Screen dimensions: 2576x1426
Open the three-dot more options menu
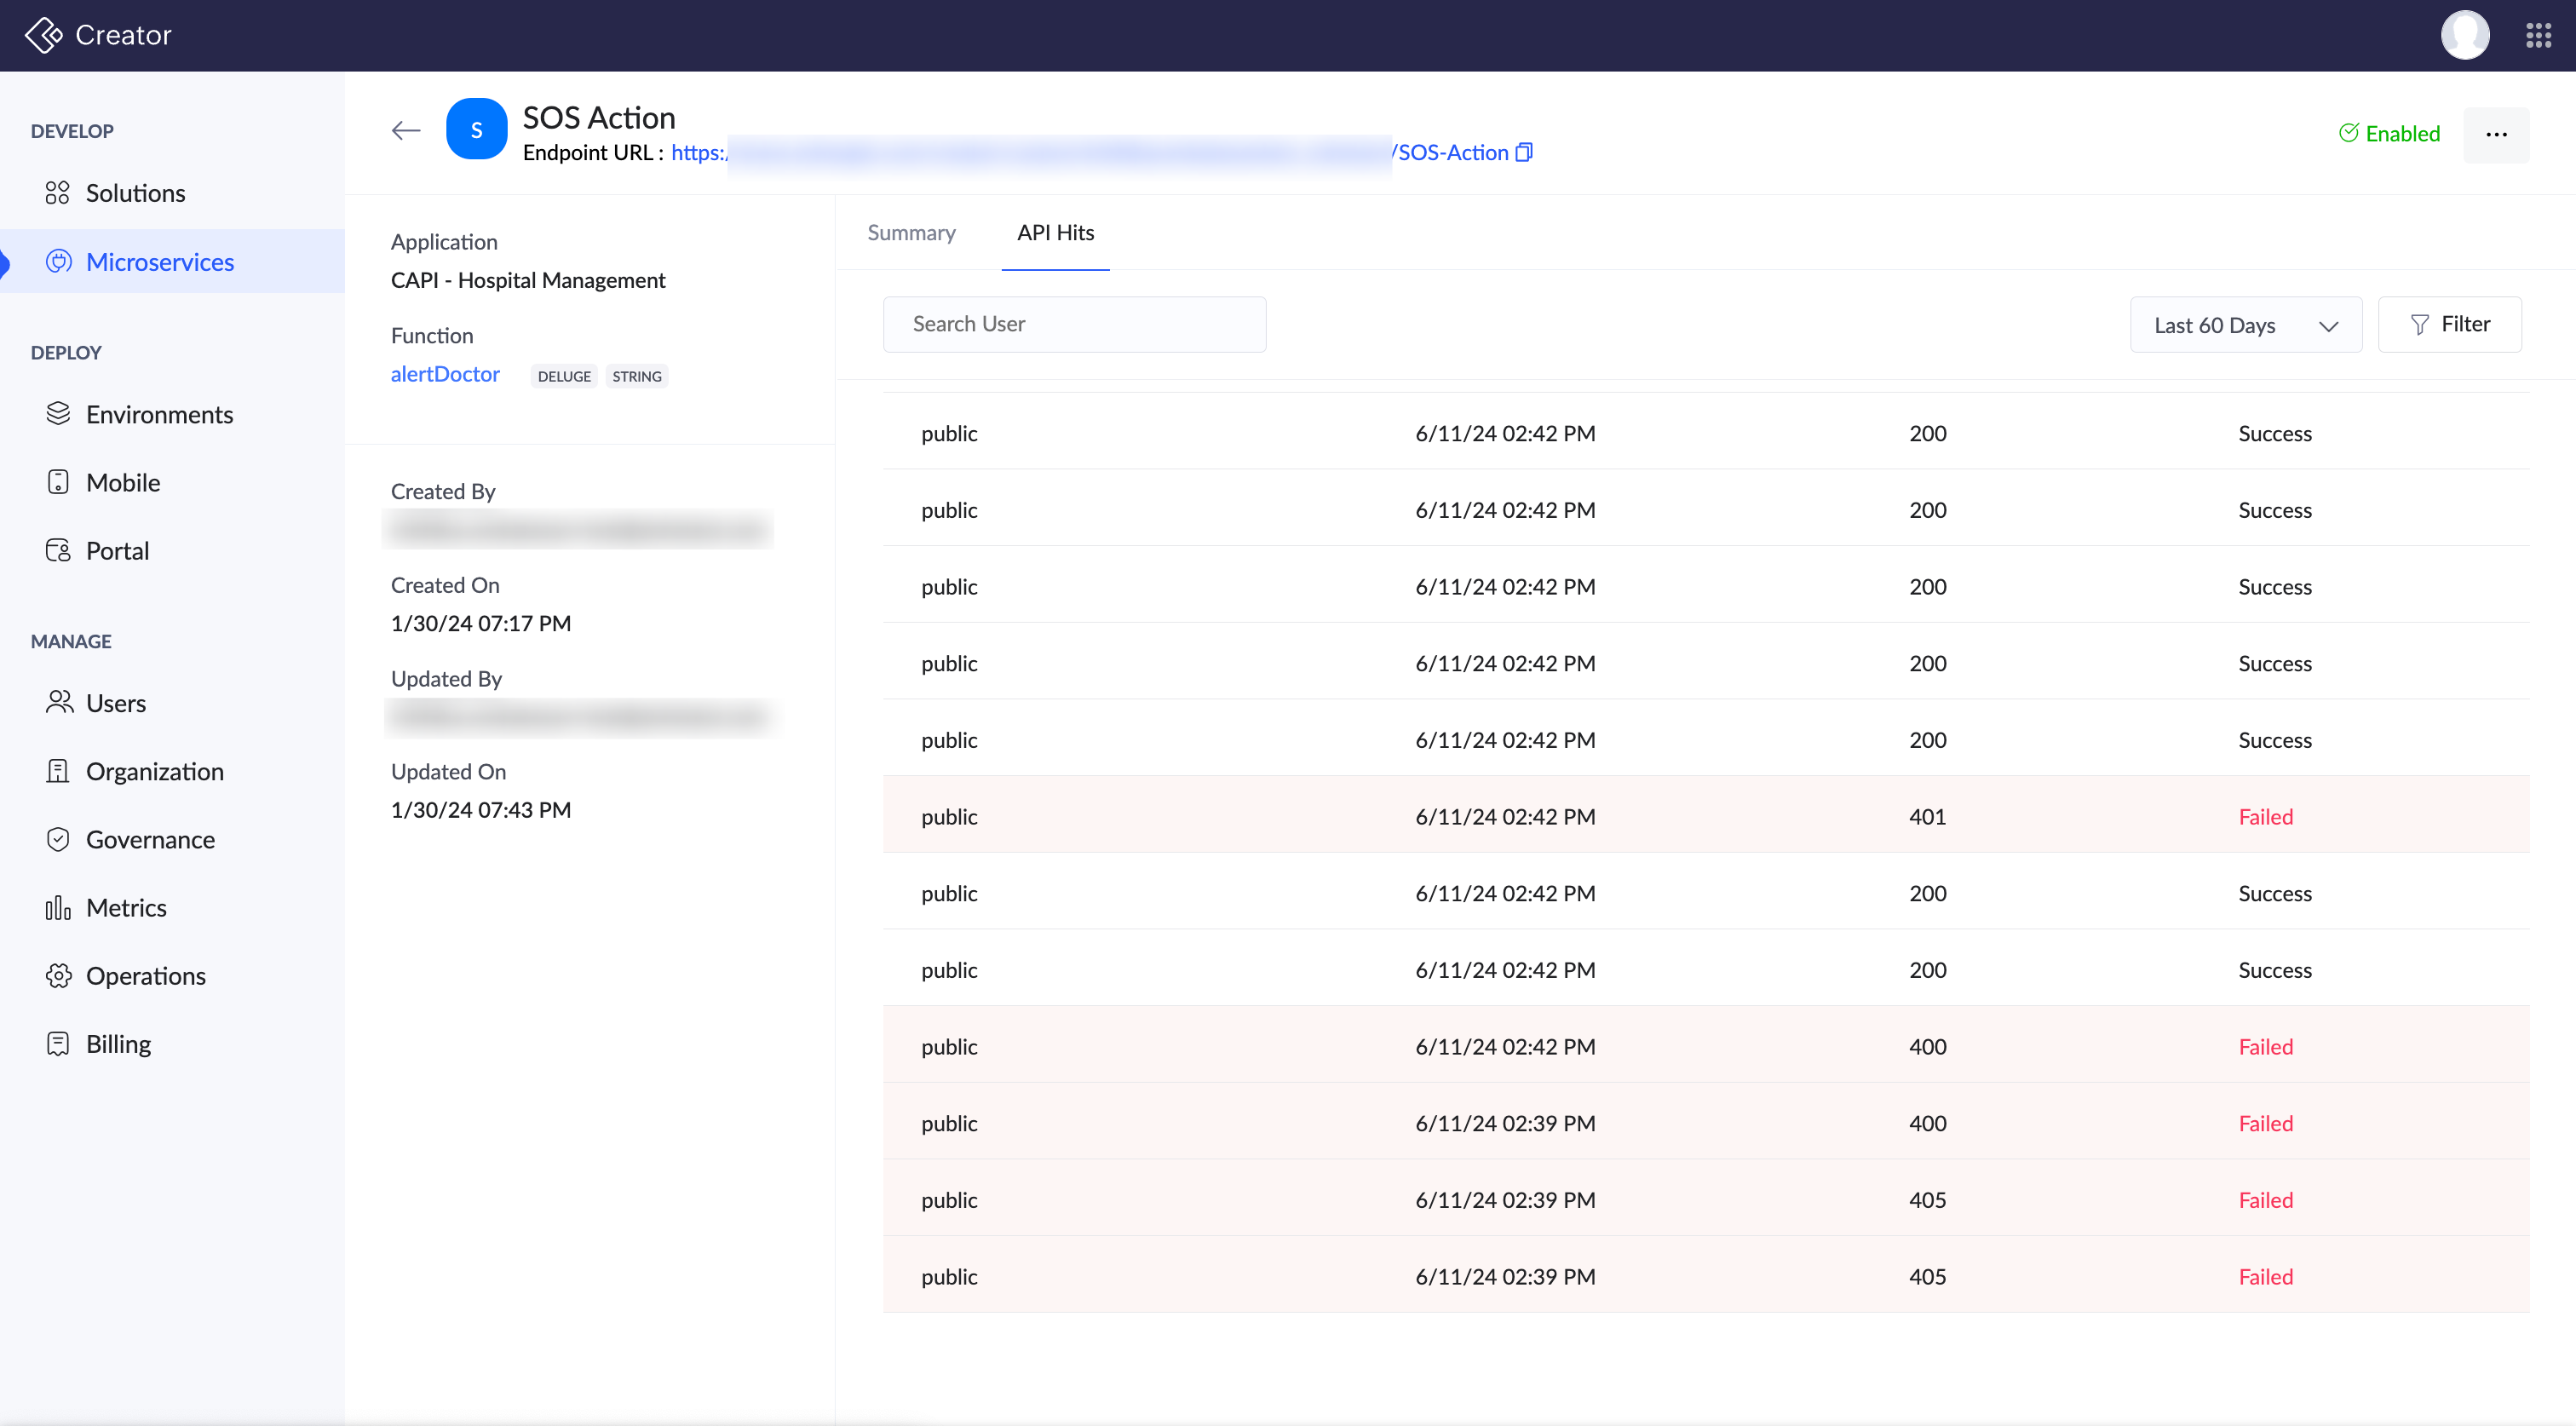2496,135
